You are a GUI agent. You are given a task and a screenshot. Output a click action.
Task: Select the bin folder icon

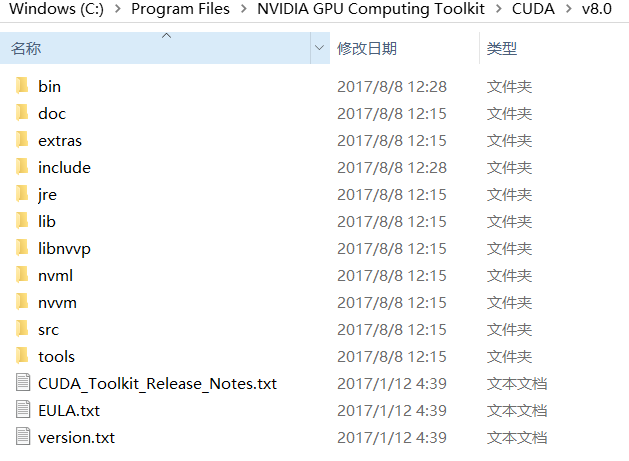22,86
